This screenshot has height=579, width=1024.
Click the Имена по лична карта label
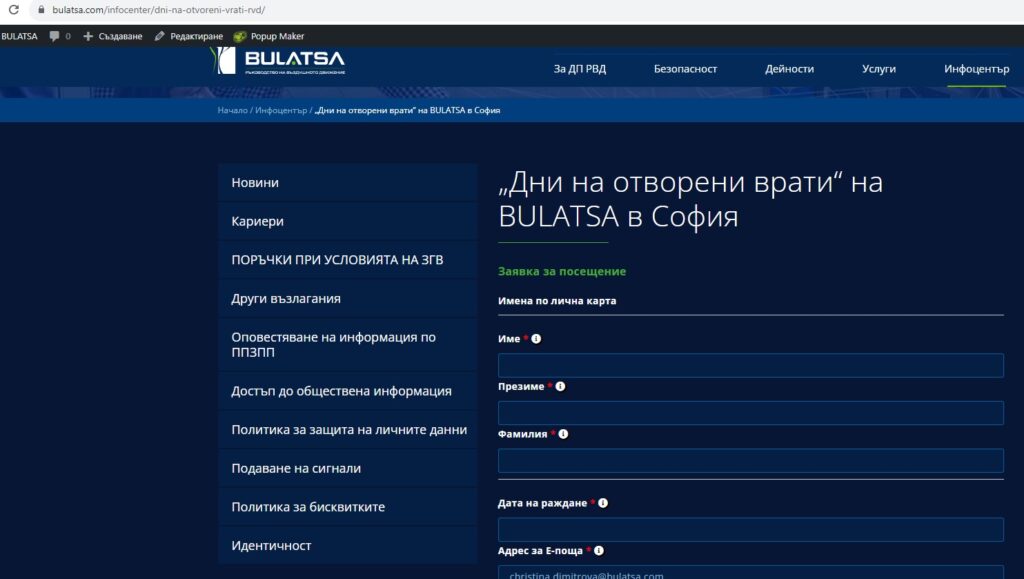(557, 301)
